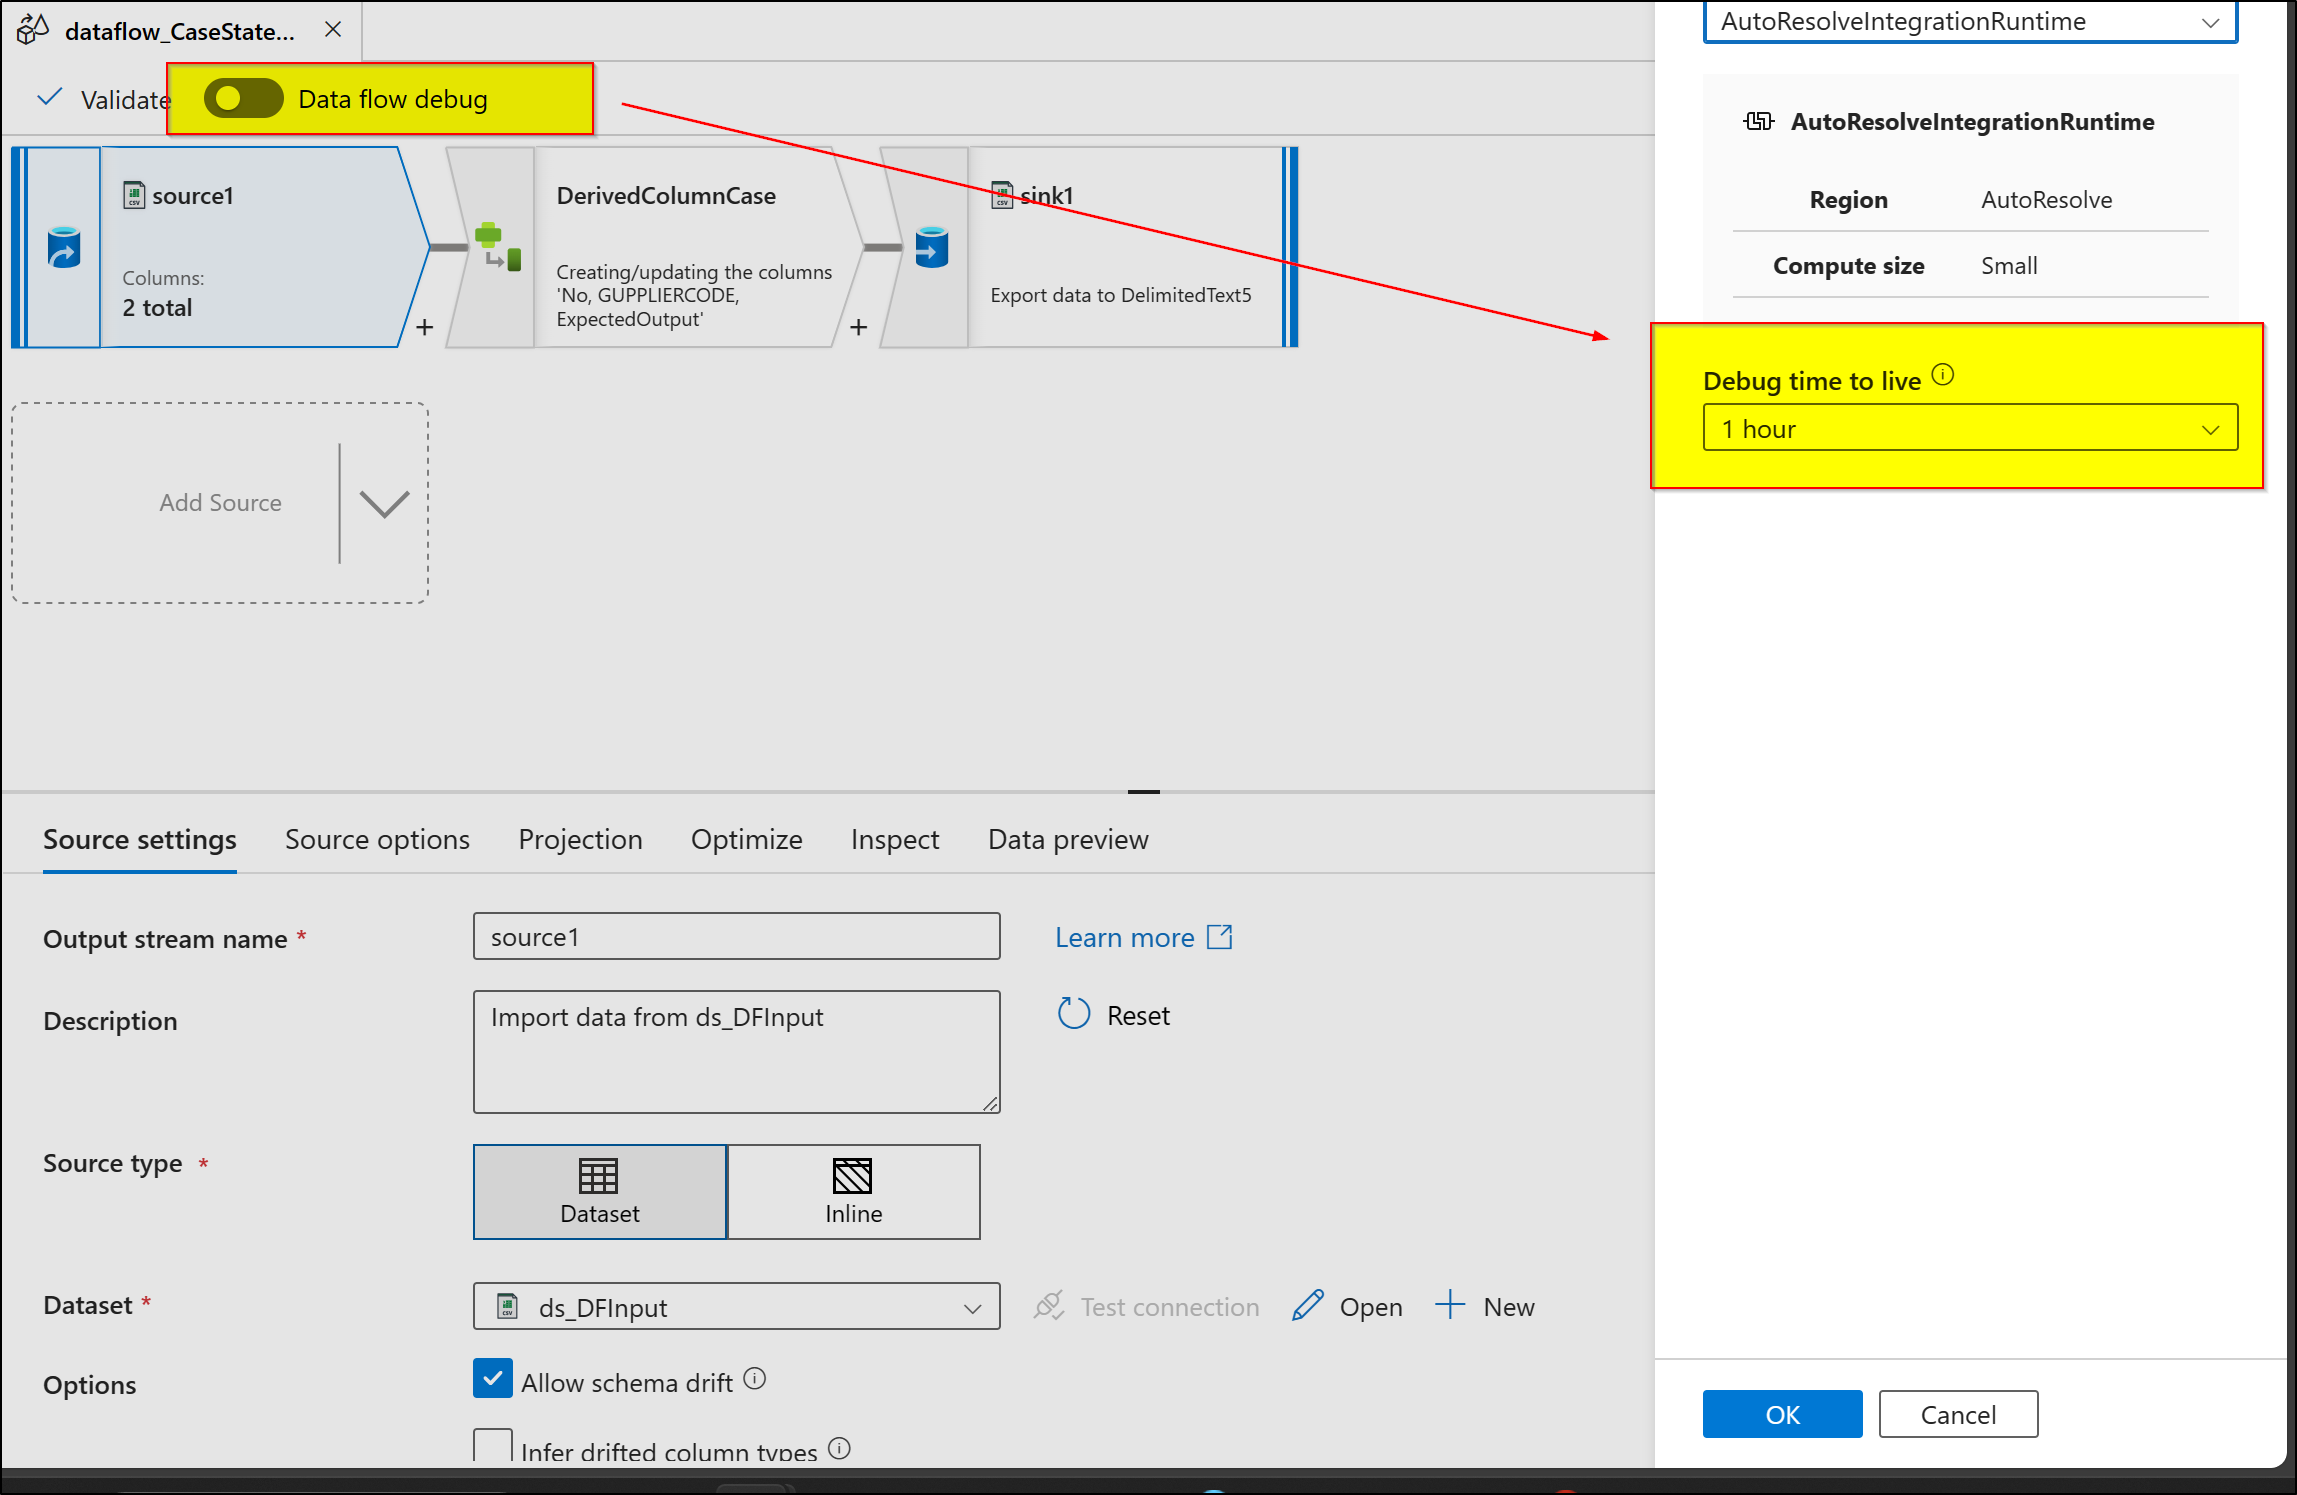Click the grayed-out Test connection link
The image size is (2297, 1495).
[x=1147, y=1306]
